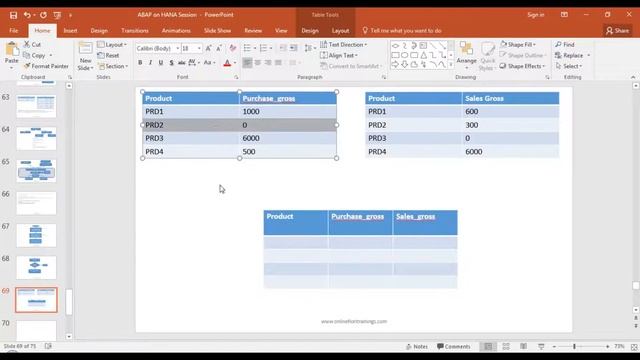This screenshot has height=360, width=640.
Task: Select slide 68 thumbnail
Action: click(x=36, y=267)
